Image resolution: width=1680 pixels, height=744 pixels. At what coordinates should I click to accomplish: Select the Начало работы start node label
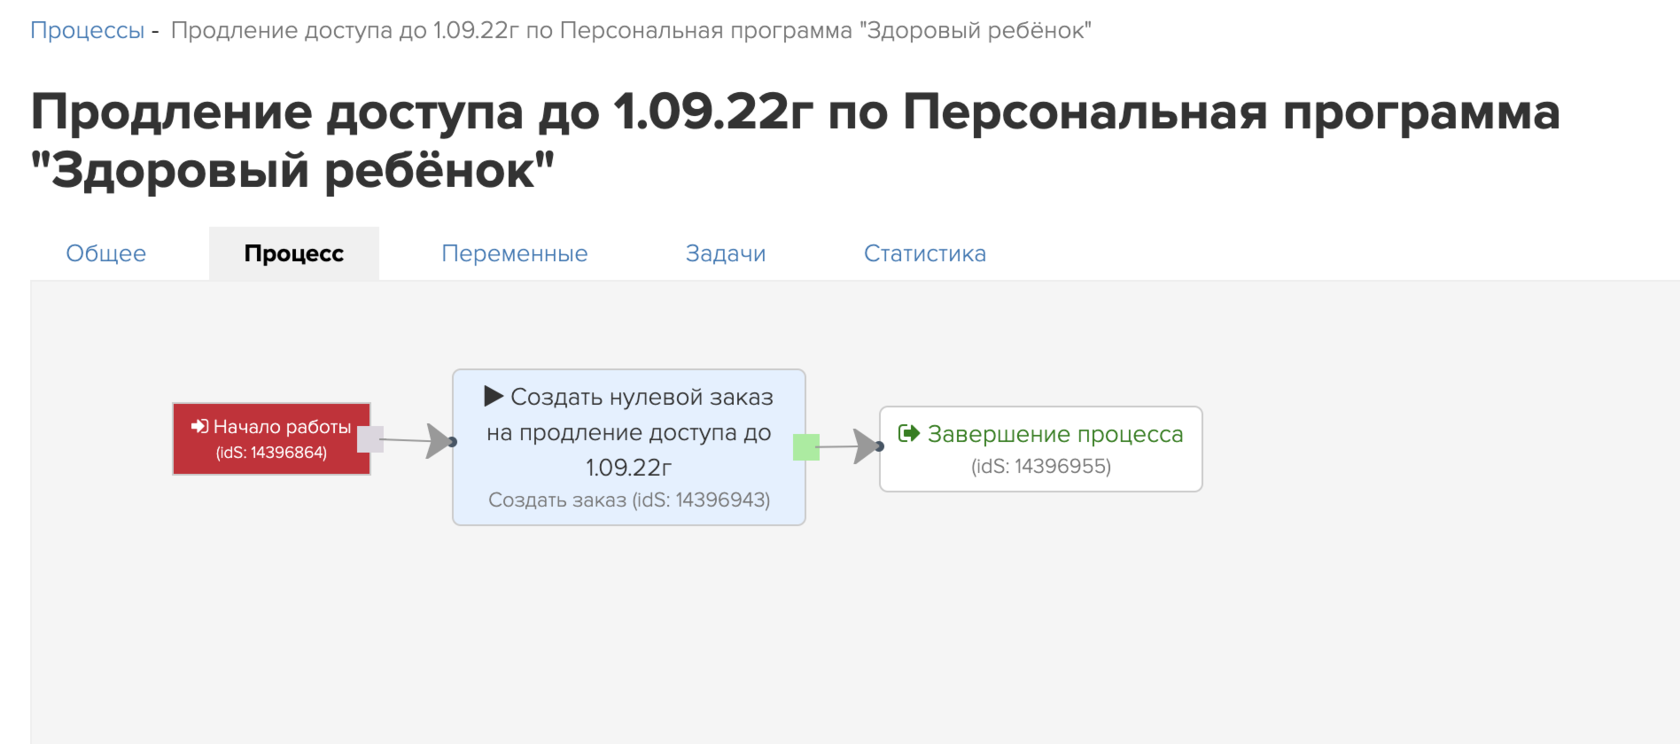[x=282, y=427]
